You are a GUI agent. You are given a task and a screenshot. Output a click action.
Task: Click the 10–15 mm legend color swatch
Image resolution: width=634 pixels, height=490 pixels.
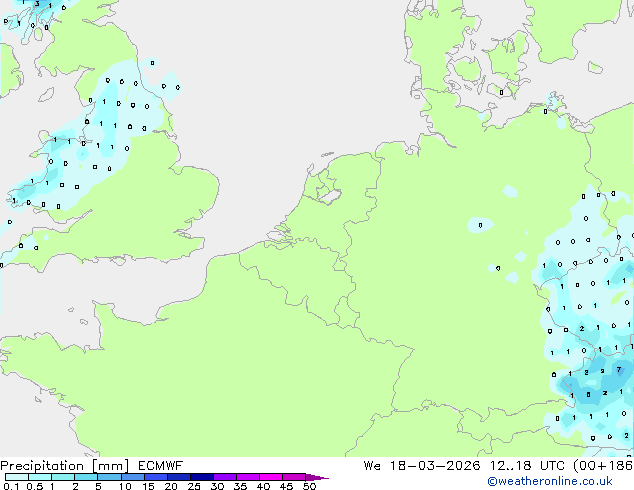click(132, 477)
